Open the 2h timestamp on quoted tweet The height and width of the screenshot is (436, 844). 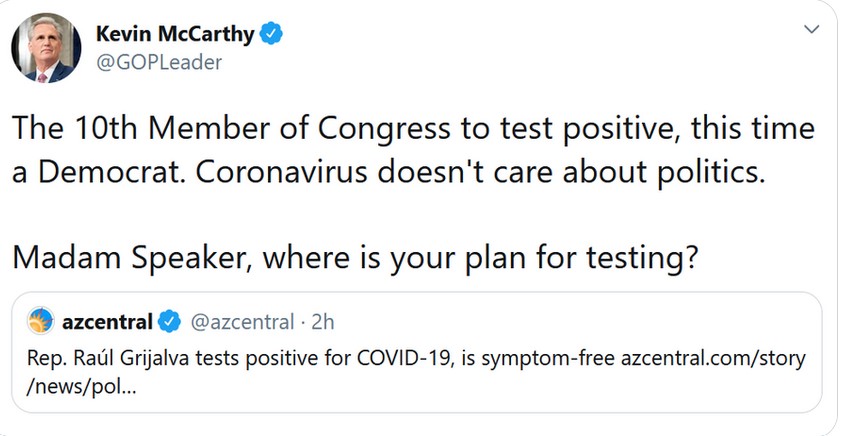pyautogui.click(x=323, y=322)
